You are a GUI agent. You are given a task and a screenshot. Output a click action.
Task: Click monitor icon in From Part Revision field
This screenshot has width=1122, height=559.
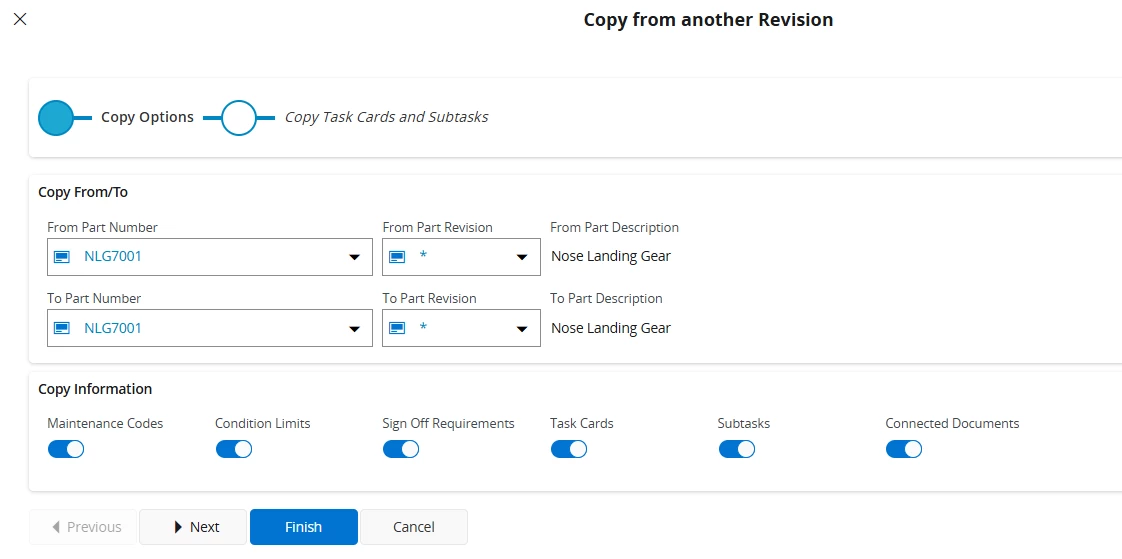click(x=397, y=257)
